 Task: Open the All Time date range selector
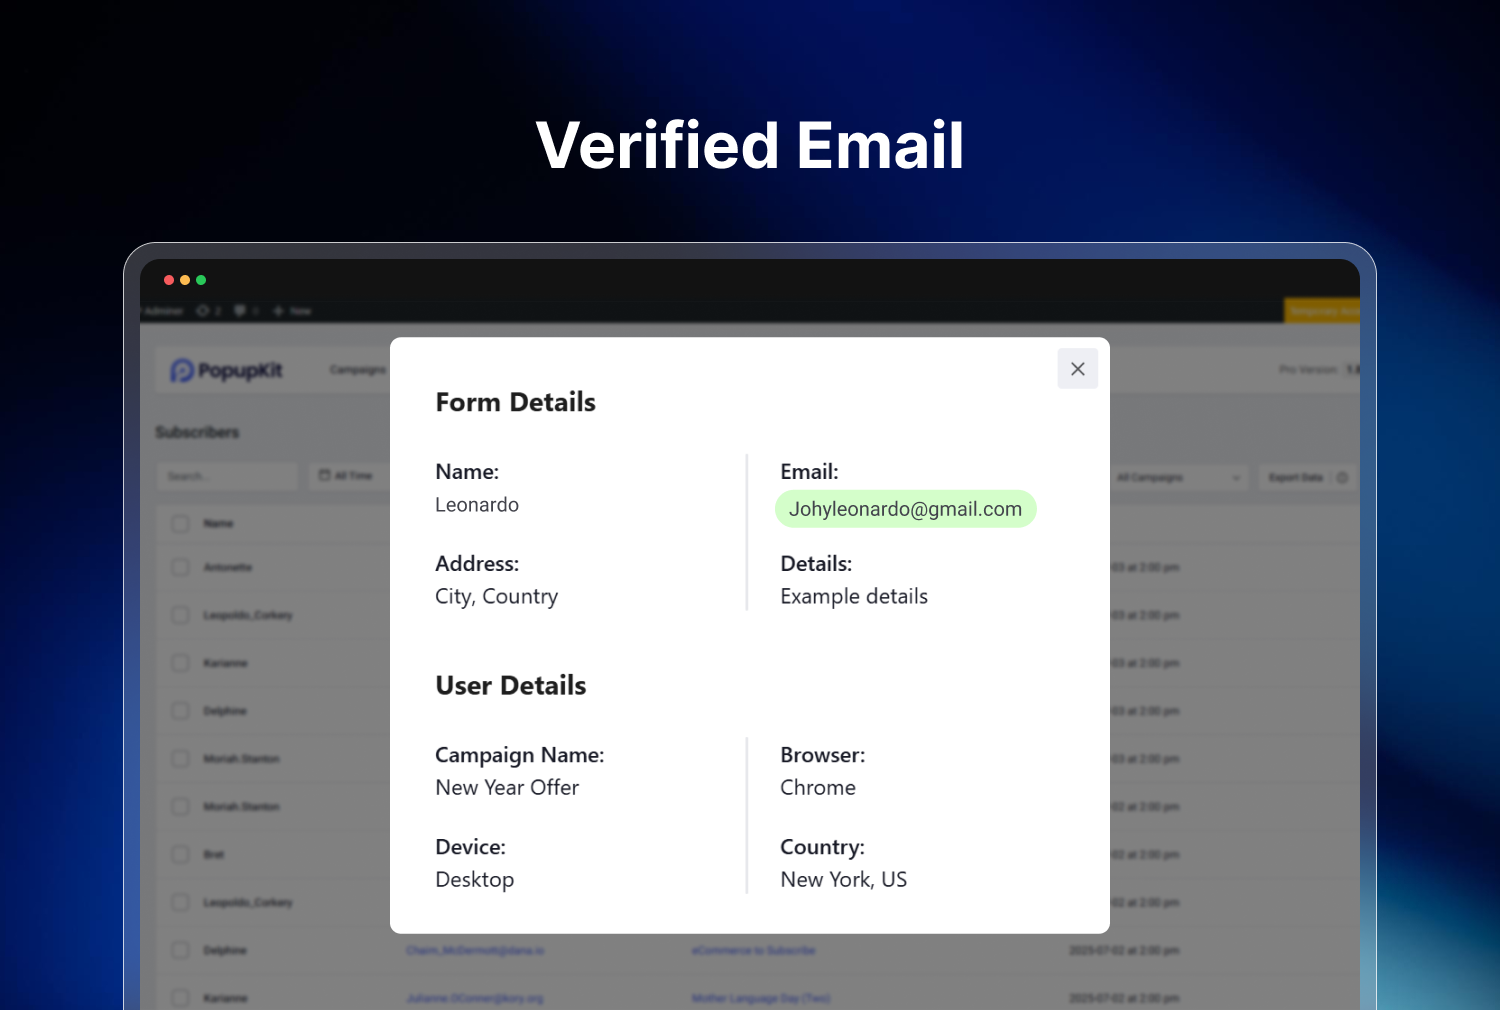tap(348, 476)
